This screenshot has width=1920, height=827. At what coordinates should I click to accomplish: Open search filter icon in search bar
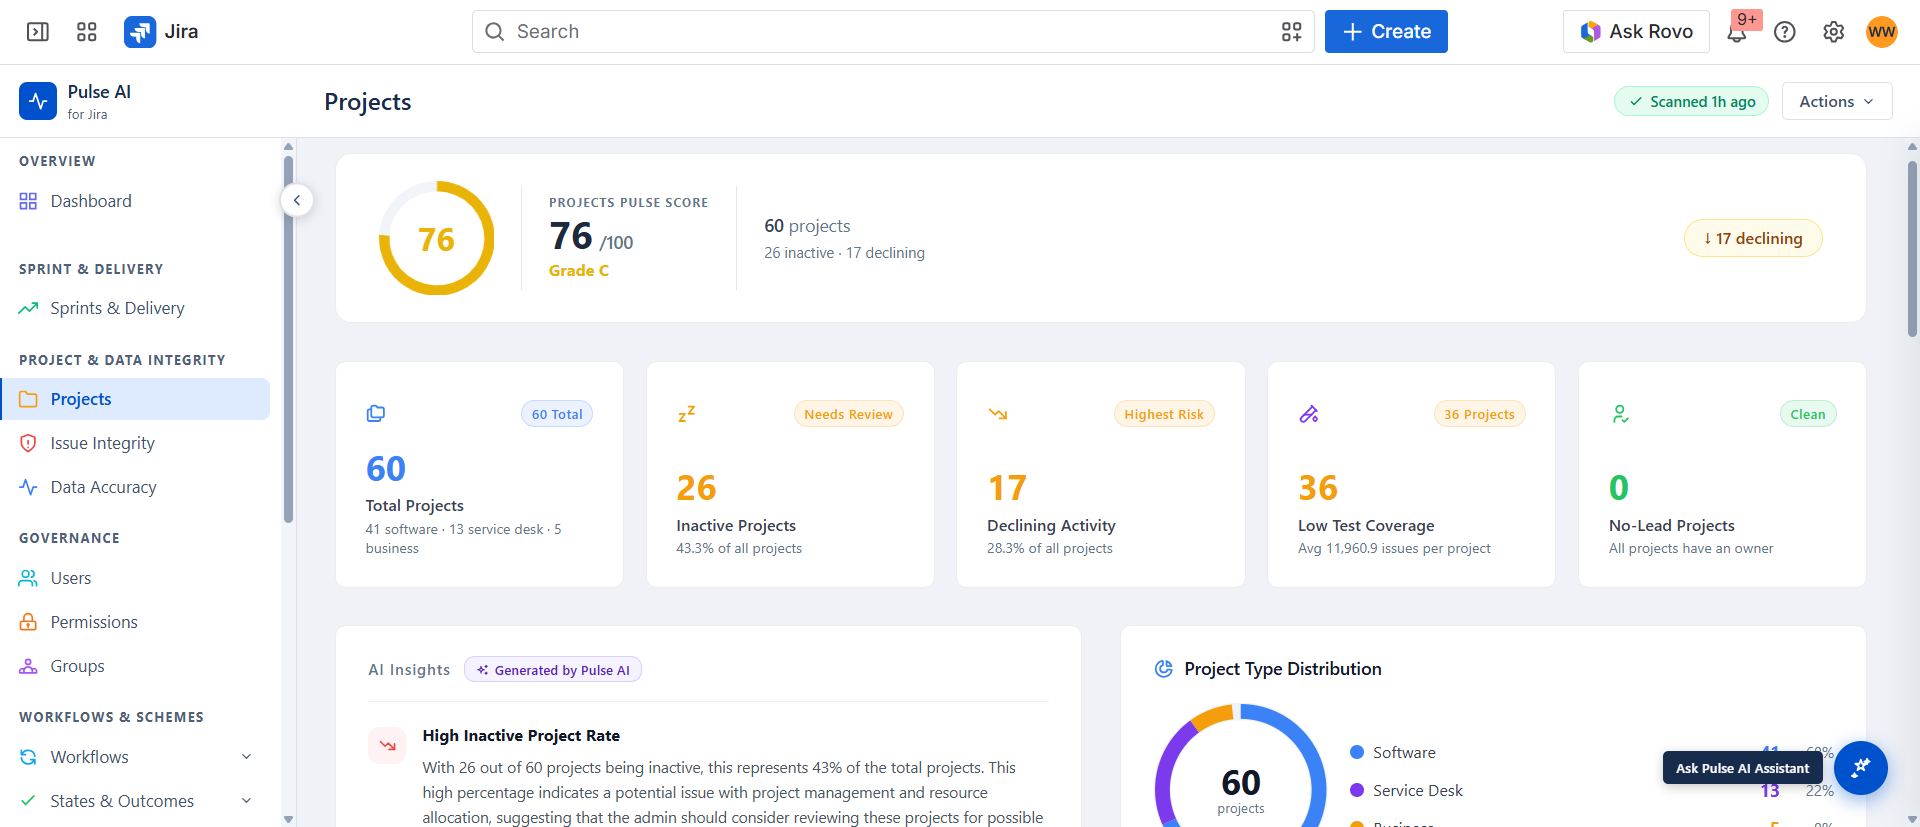tap(1291, 32)
